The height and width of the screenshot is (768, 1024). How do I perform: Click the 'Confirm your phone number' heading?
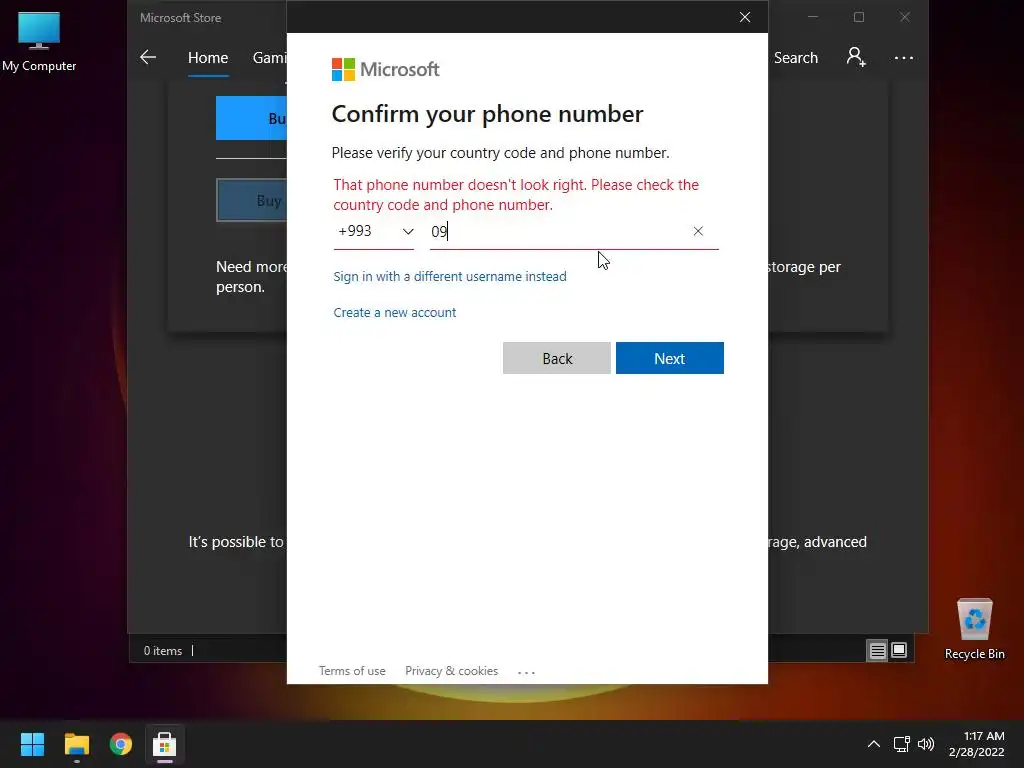point(487,114)
